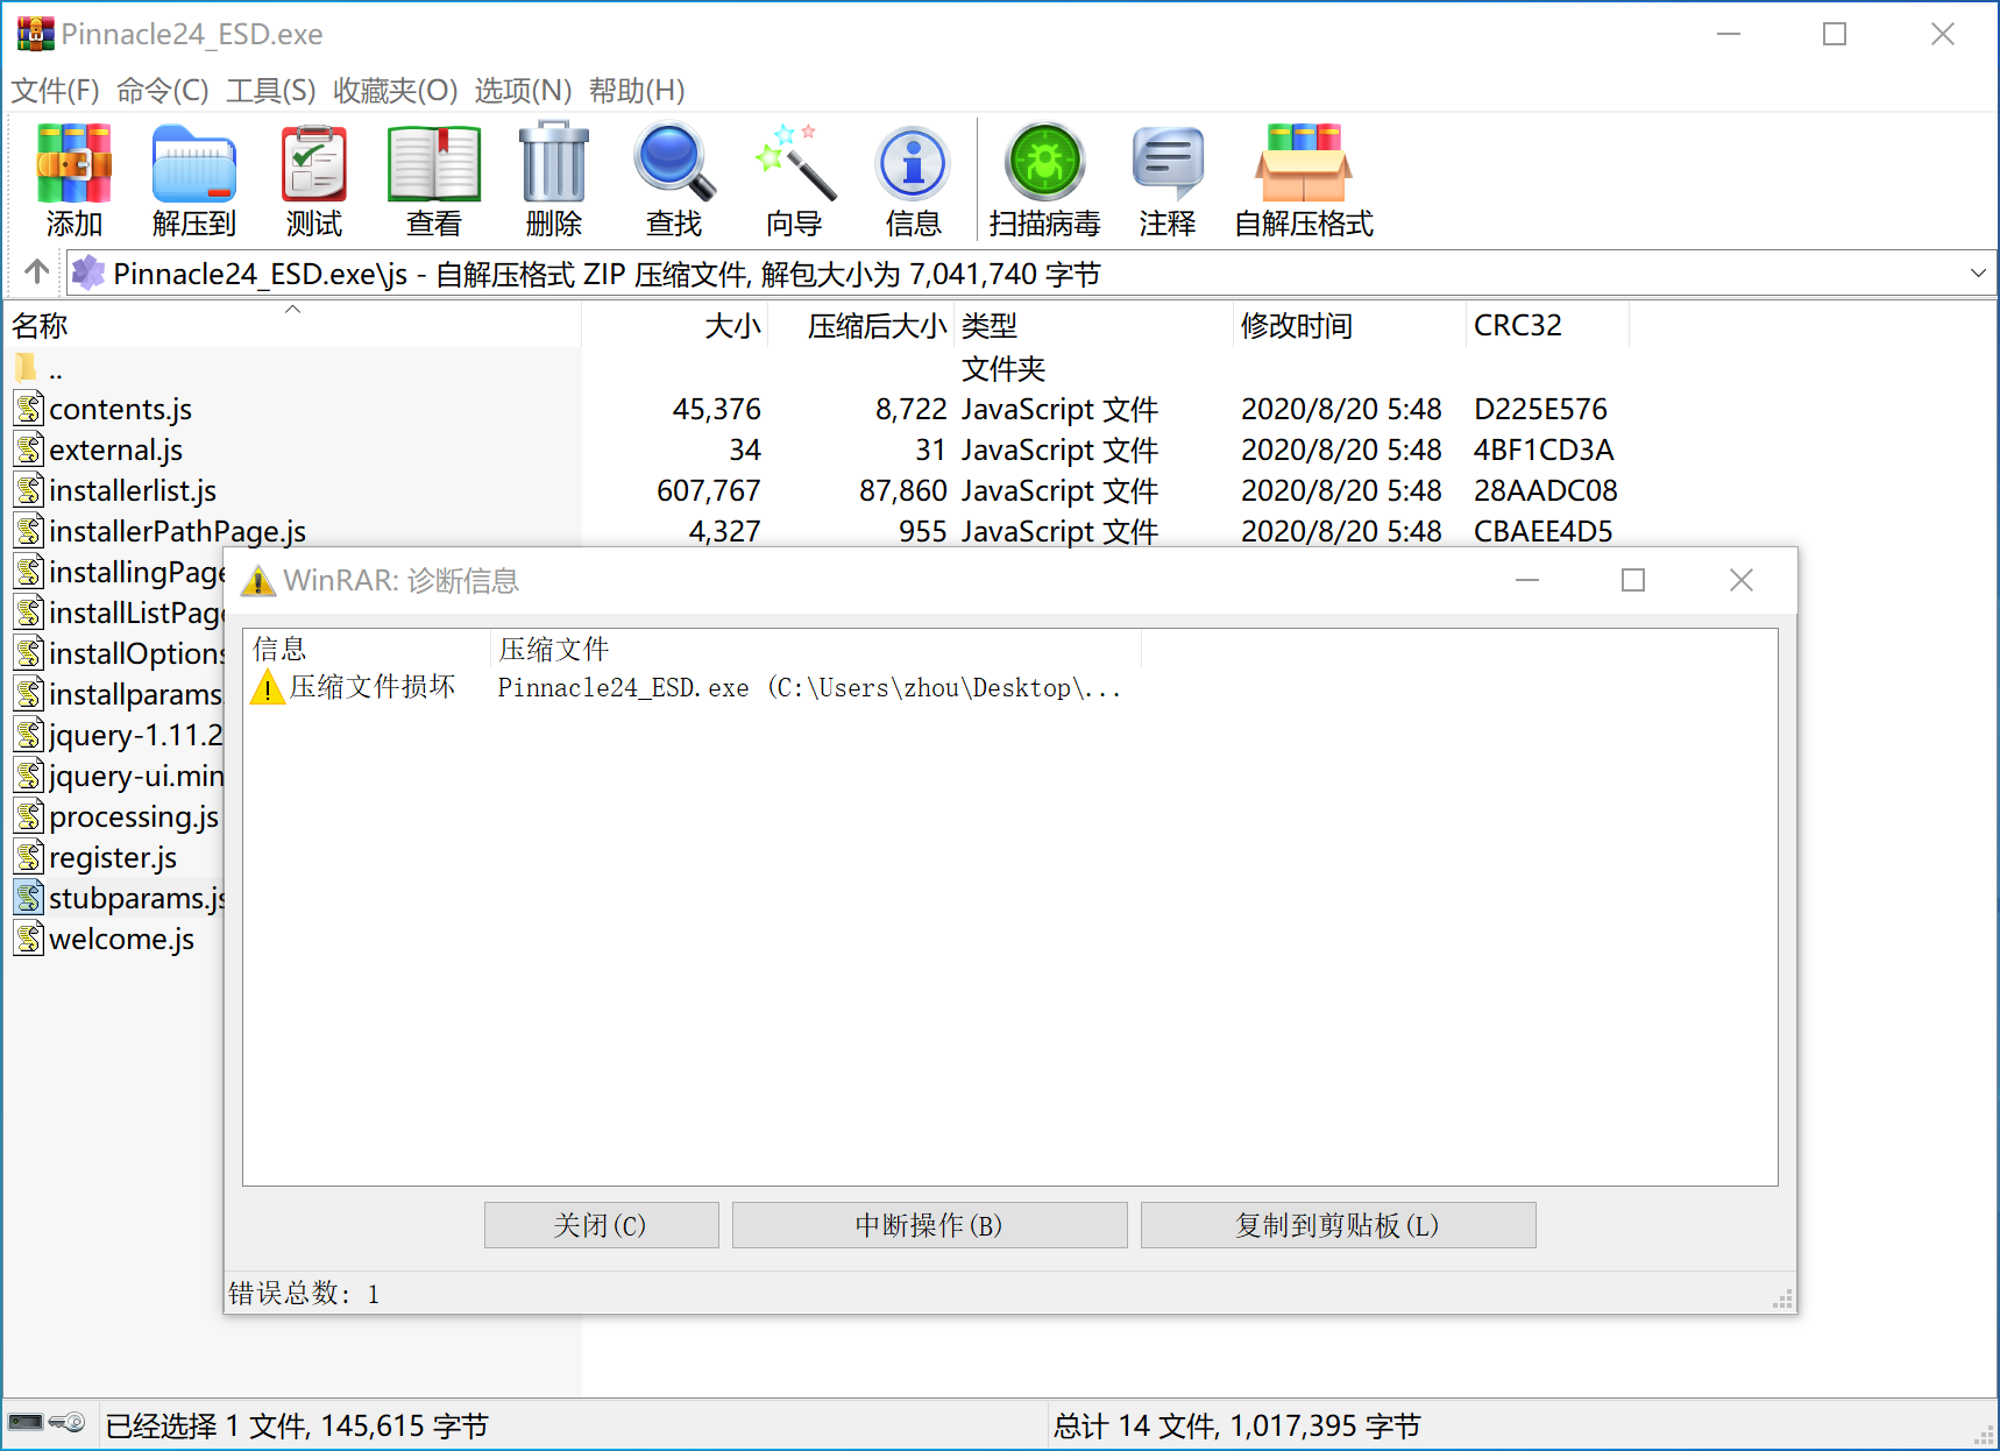The height and width of the screenshot is (1451, 2000).
Task: Open the 工具(S) menu
Action: 271,90
